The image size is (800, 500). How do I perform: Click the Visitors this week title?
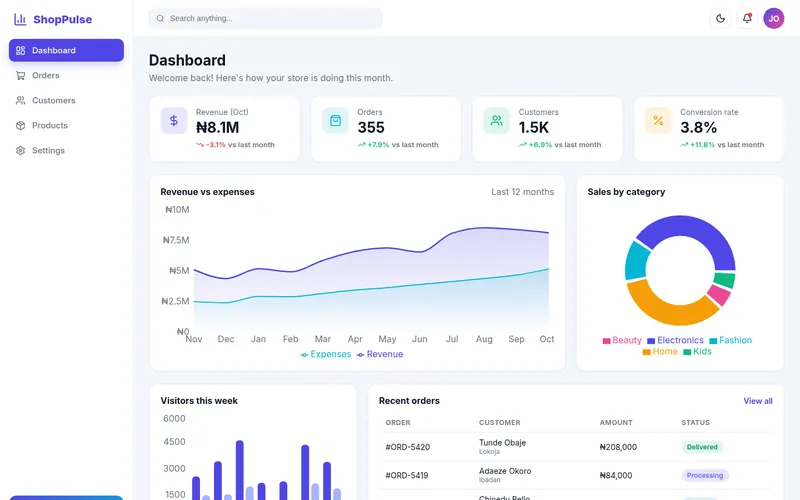pos(199,401)
